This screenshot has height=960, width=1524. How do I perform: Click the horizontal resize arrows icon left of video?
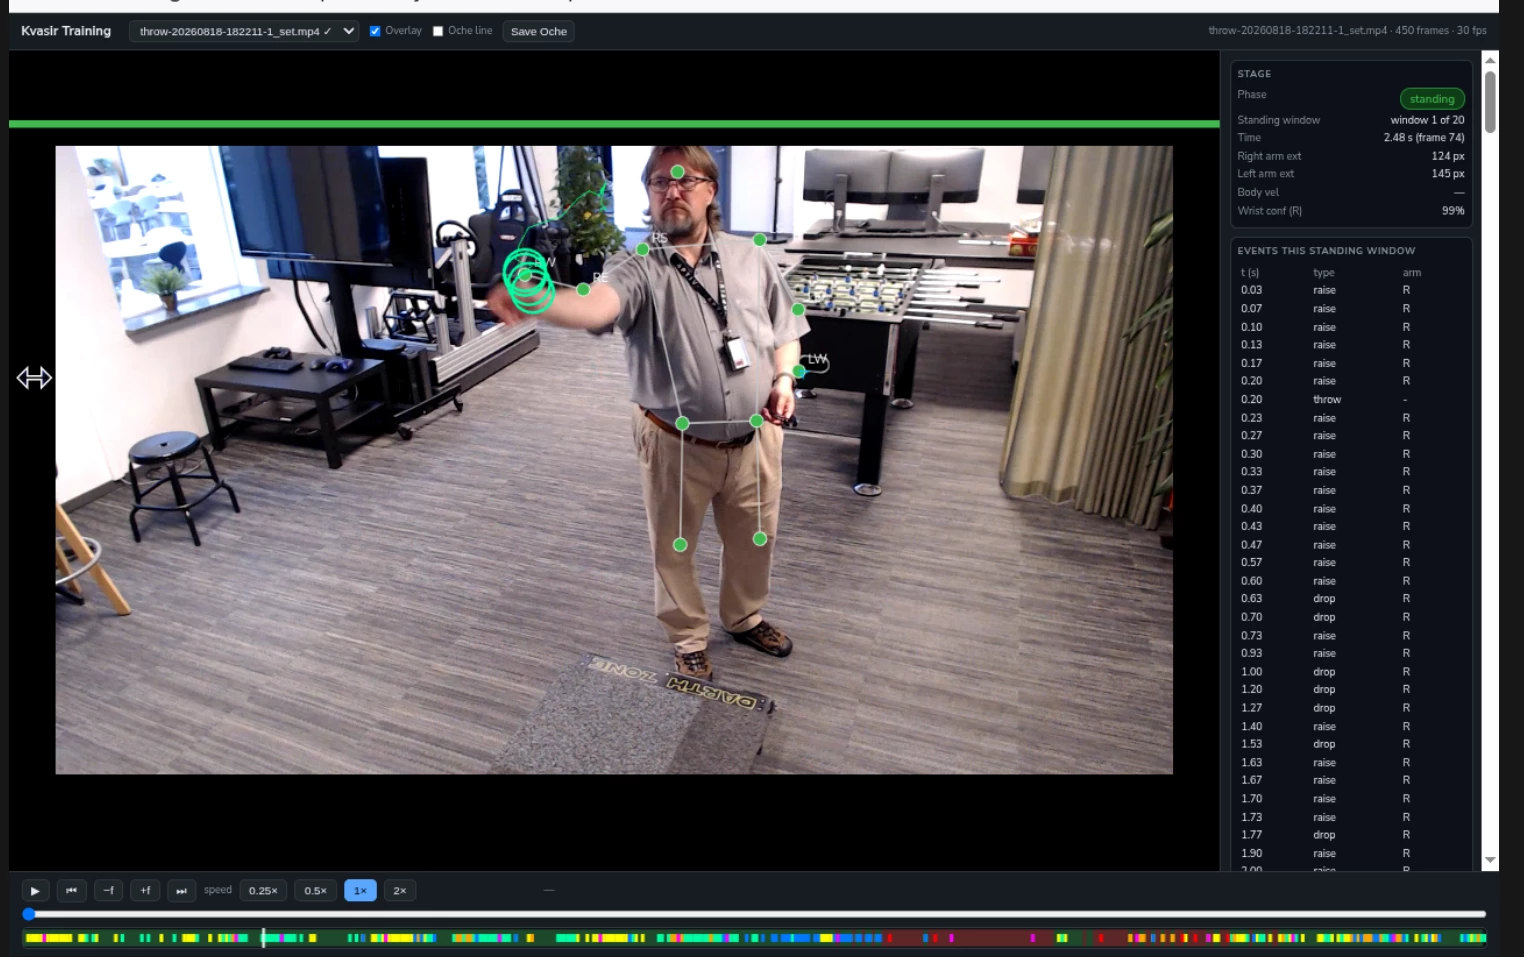pos(34,378)
